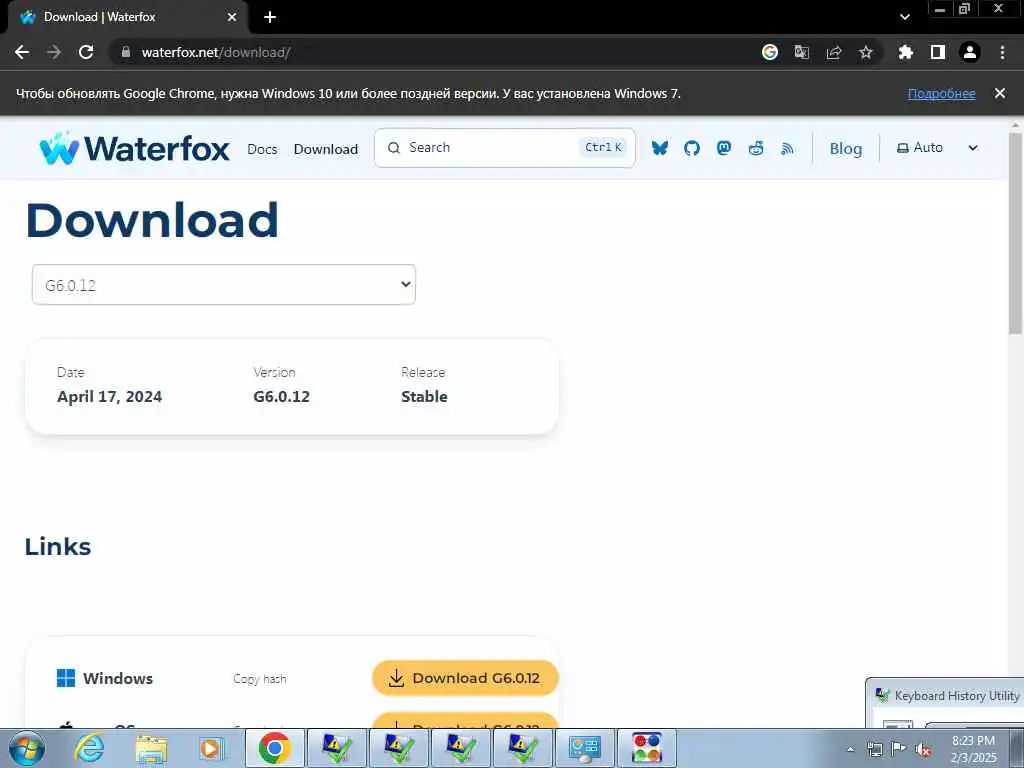Open Waterfox Bluesky butterfly icon
Screen dimensions: 1024x768
pos(660,148)
